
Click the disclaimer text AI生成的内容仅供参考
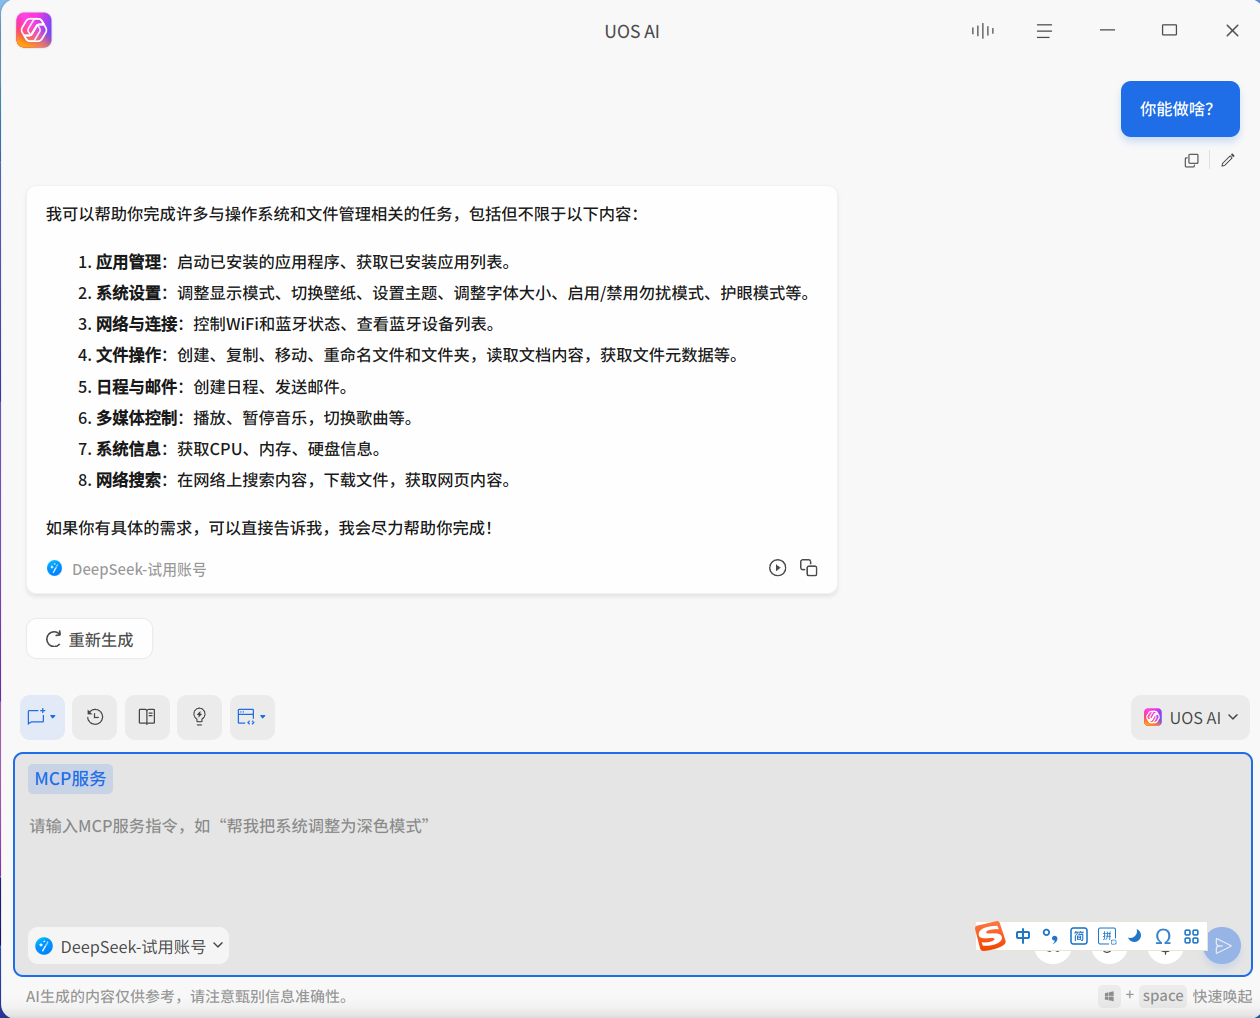[x=187, y=996]
